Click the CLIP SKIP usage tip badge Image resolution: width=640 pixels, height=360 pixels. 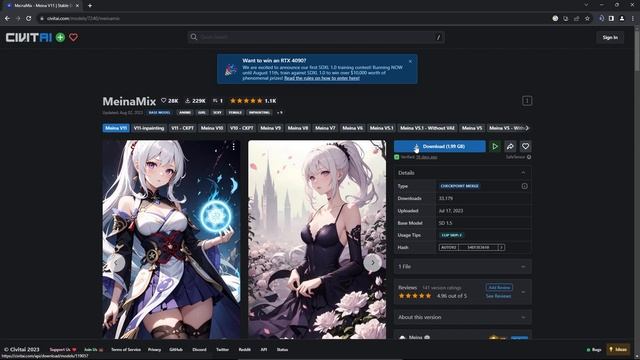click(451, 235)
